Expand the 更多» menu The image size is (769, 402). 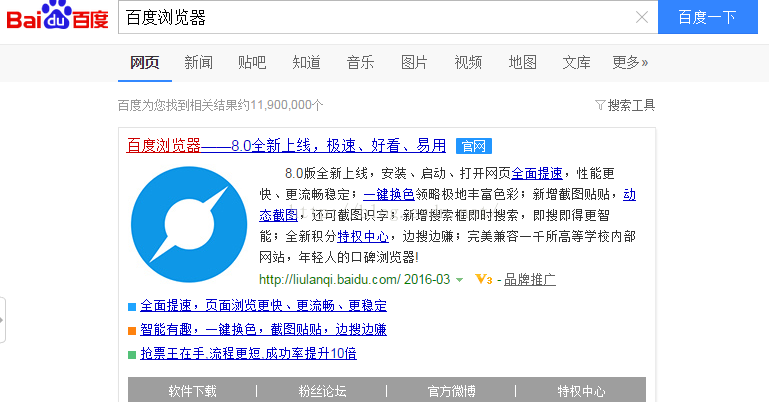tap(630, 63)
